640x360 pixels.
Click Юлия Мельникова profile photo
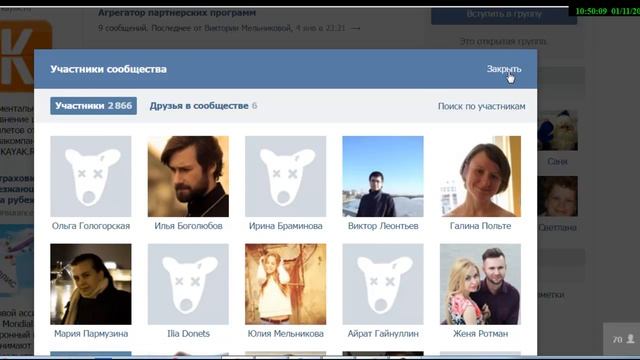click(x=286, y=284)
